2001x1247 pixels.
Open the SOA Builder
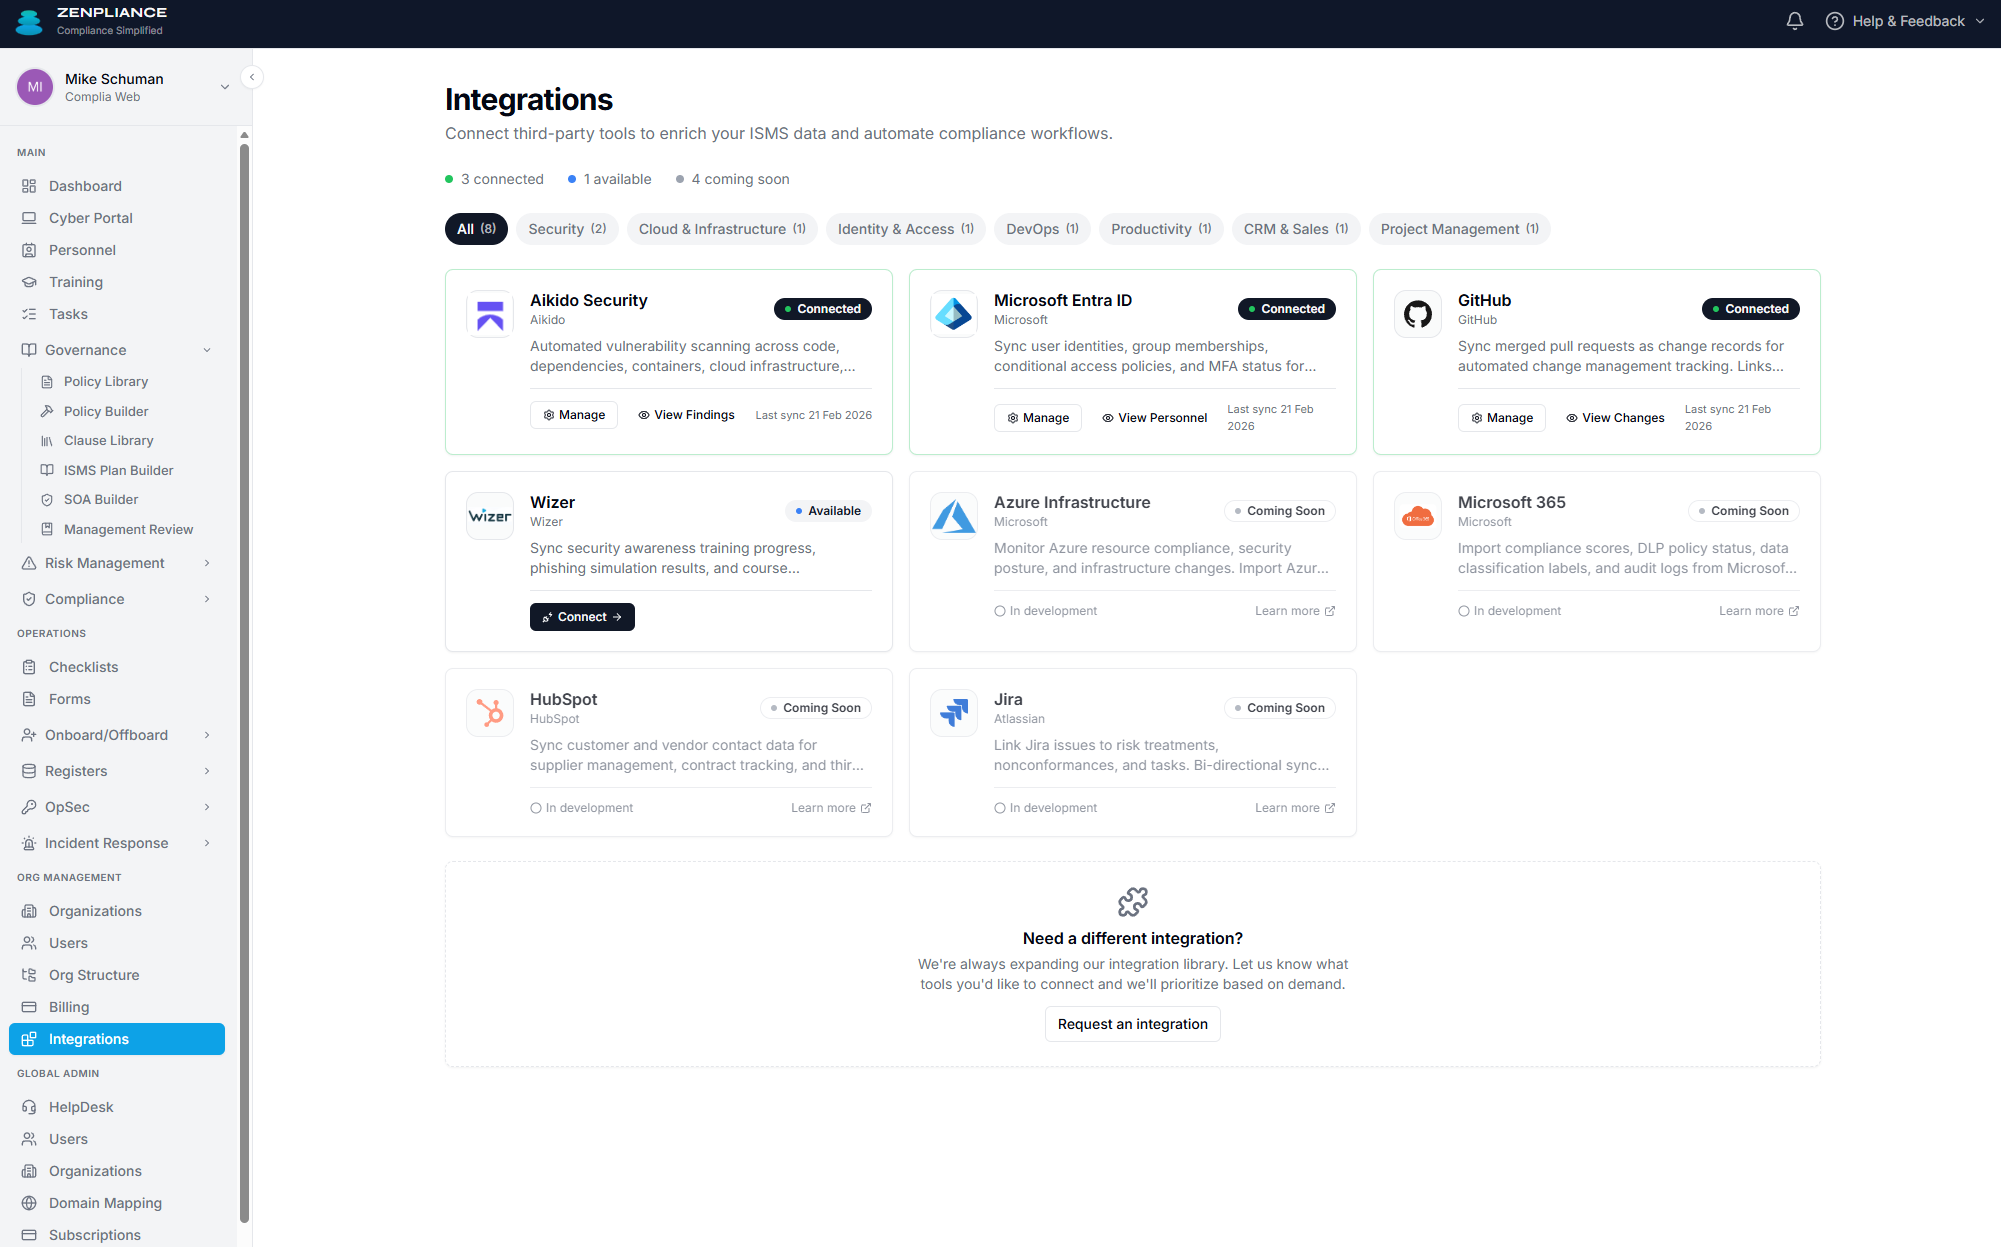click(101, 499)
